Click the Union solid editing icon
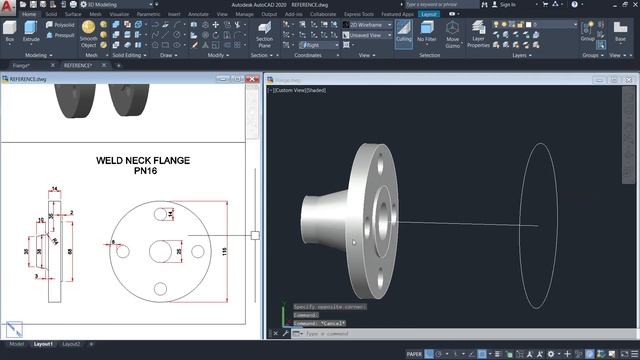The width and height of the screenshot is (640, 360). click(116, 24)
